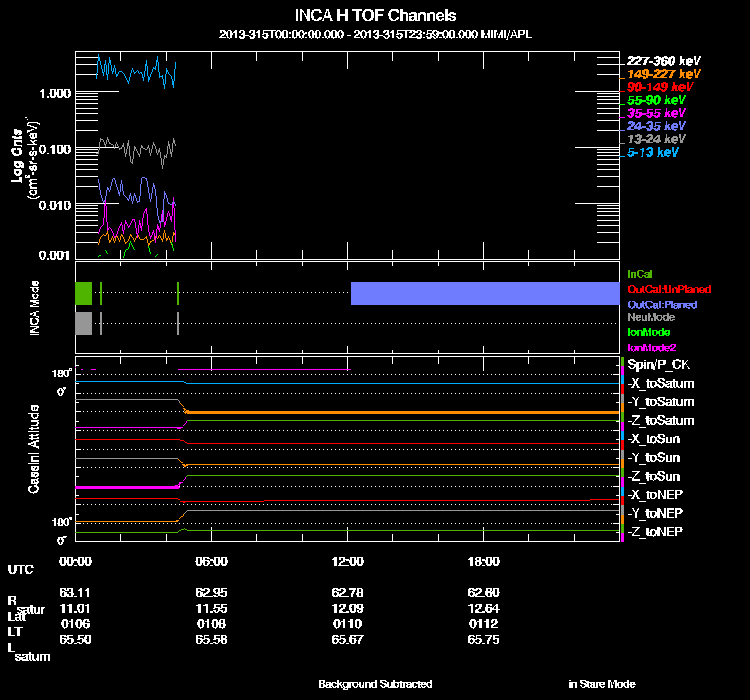Click the -Z_toSun attitude label
Image resolution: width=750 pixels, height=700 pixels.
coord(653,476)
